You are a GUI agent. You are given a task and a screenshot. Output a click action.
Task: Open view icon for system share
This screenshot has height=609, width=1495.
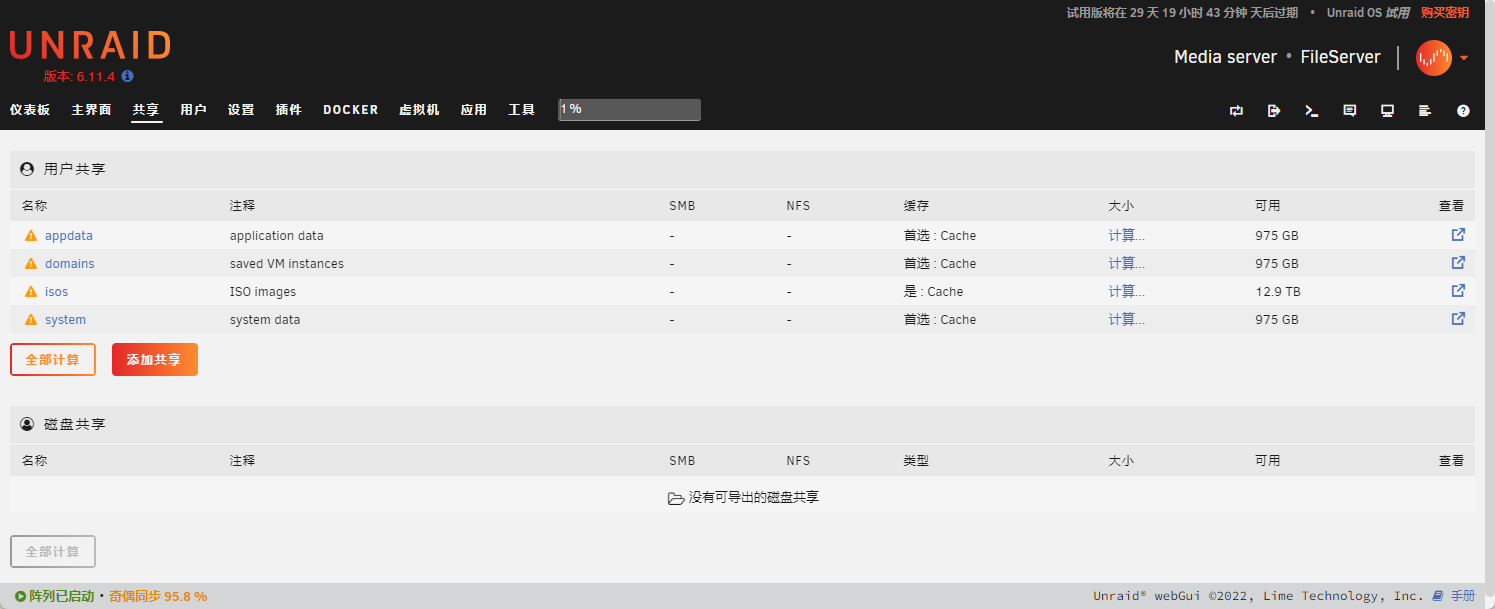[x=1458, y=319]
